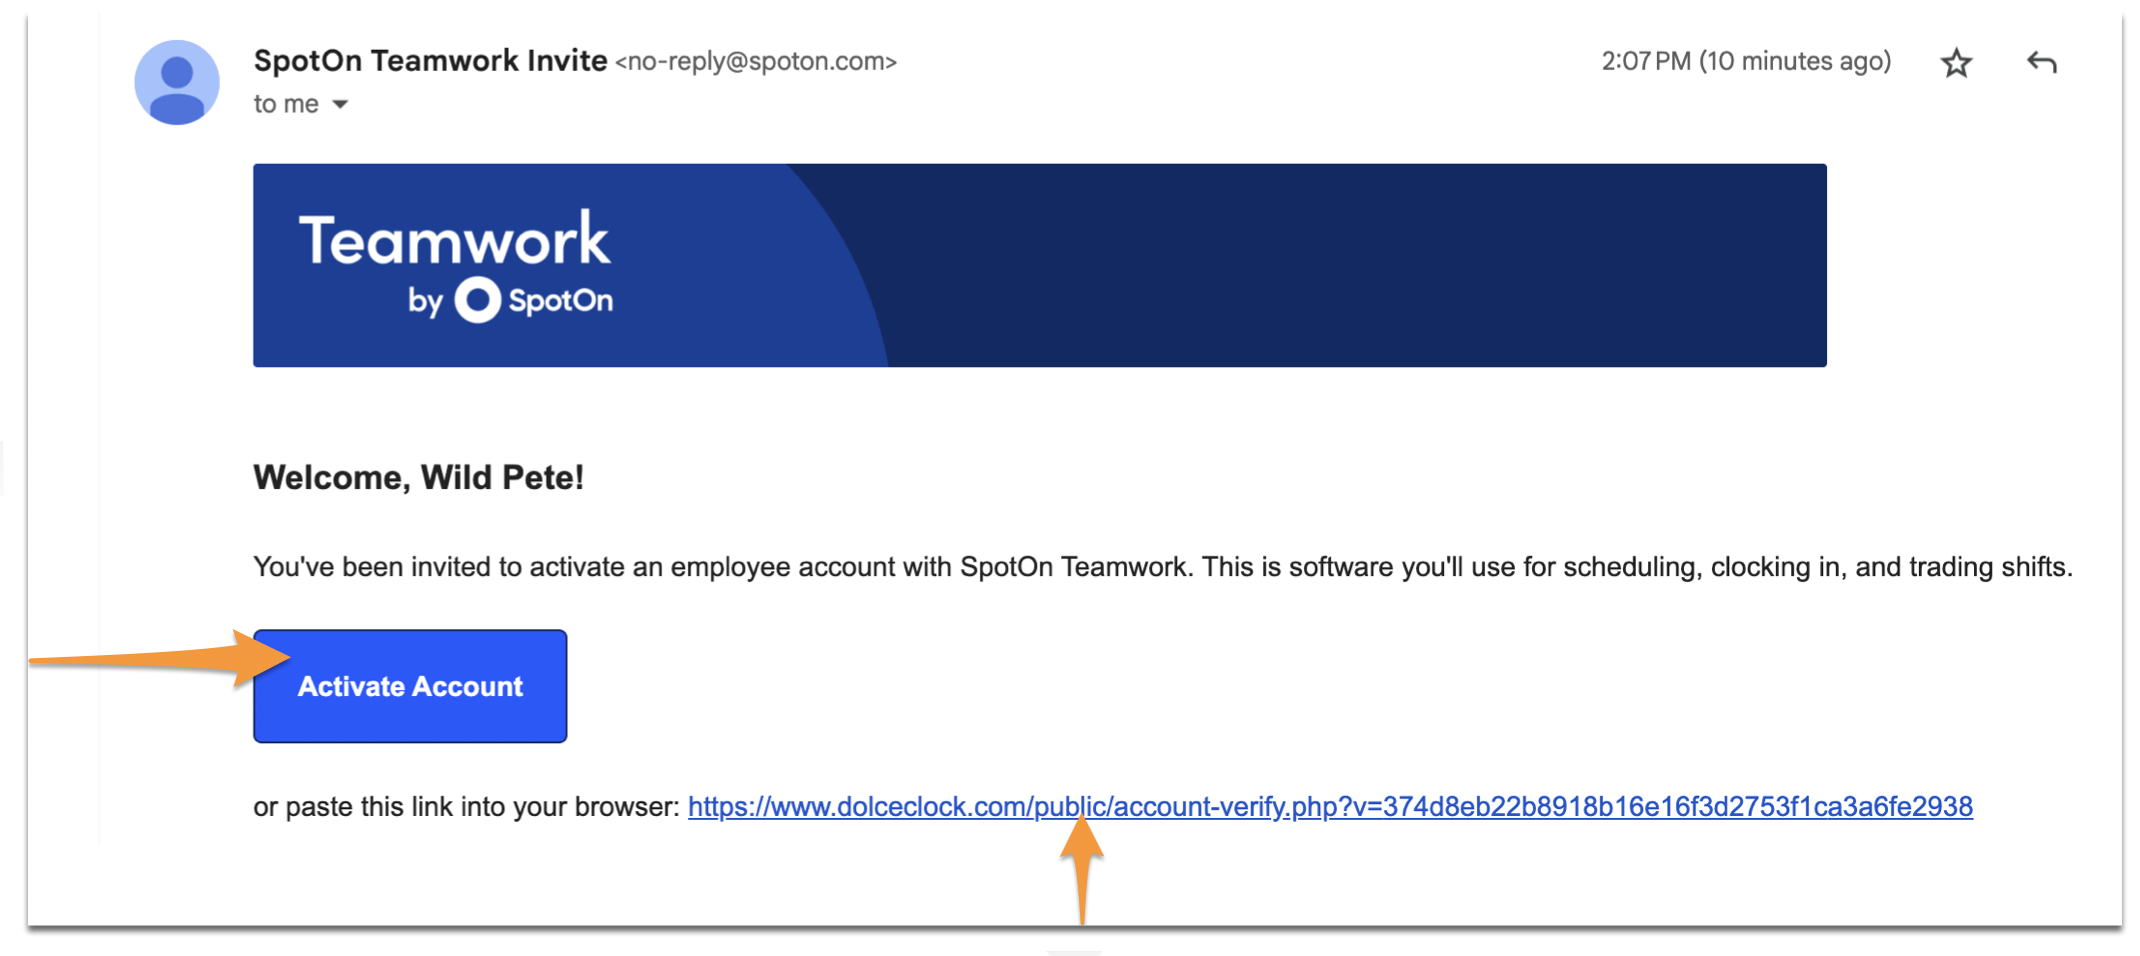Click the 2:07 PM timestamp

click(x=1746, y=62)
